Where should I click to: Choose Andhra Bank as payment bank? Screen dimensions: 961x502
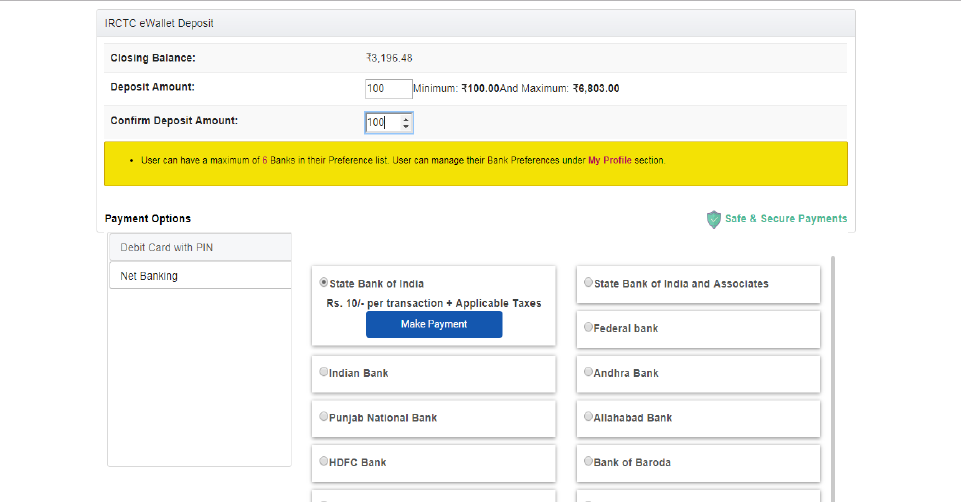point(588,371)
